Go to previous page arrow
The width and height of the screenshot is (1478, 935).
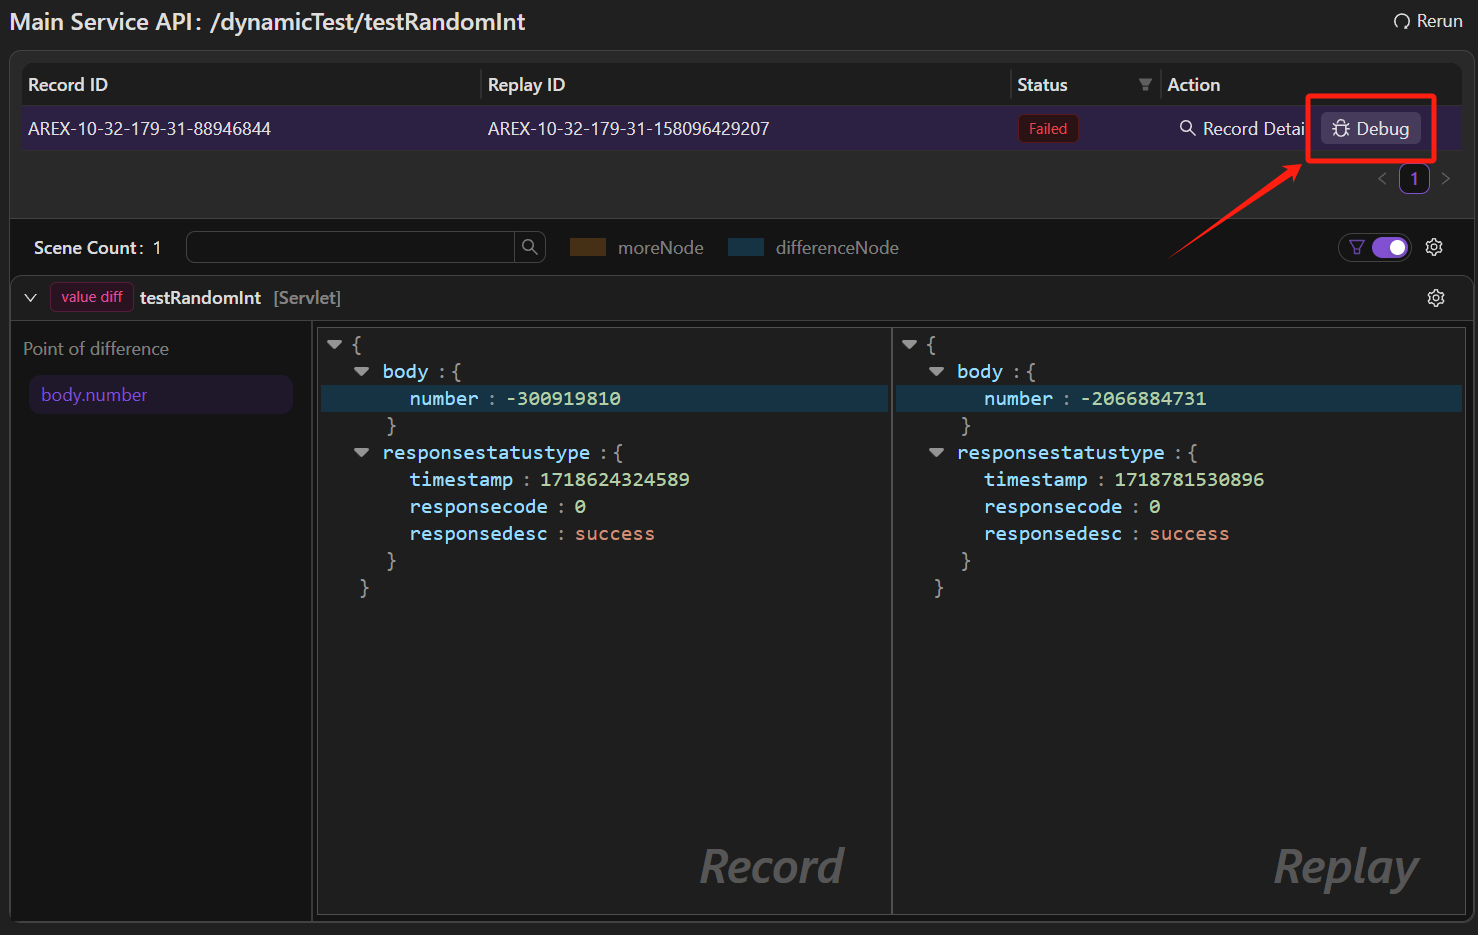(1382, 179)
